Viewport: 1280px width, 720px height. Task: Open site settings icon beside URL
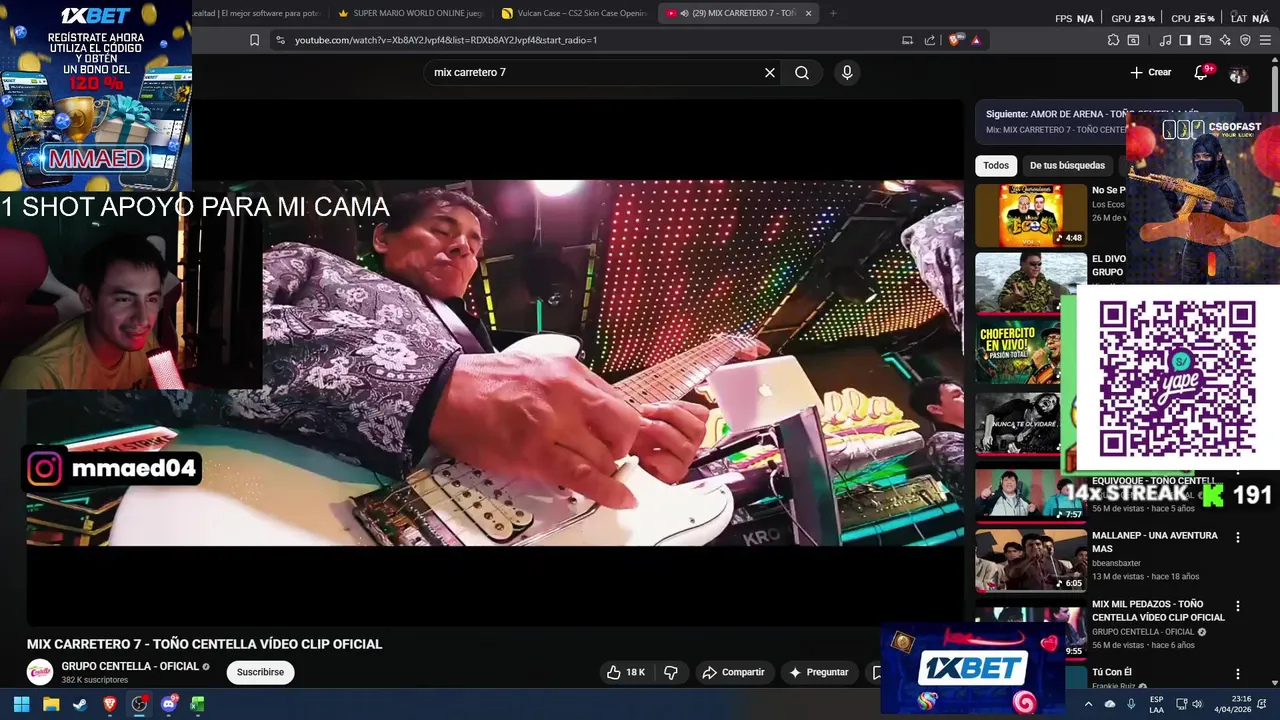[x=280, y=40]
